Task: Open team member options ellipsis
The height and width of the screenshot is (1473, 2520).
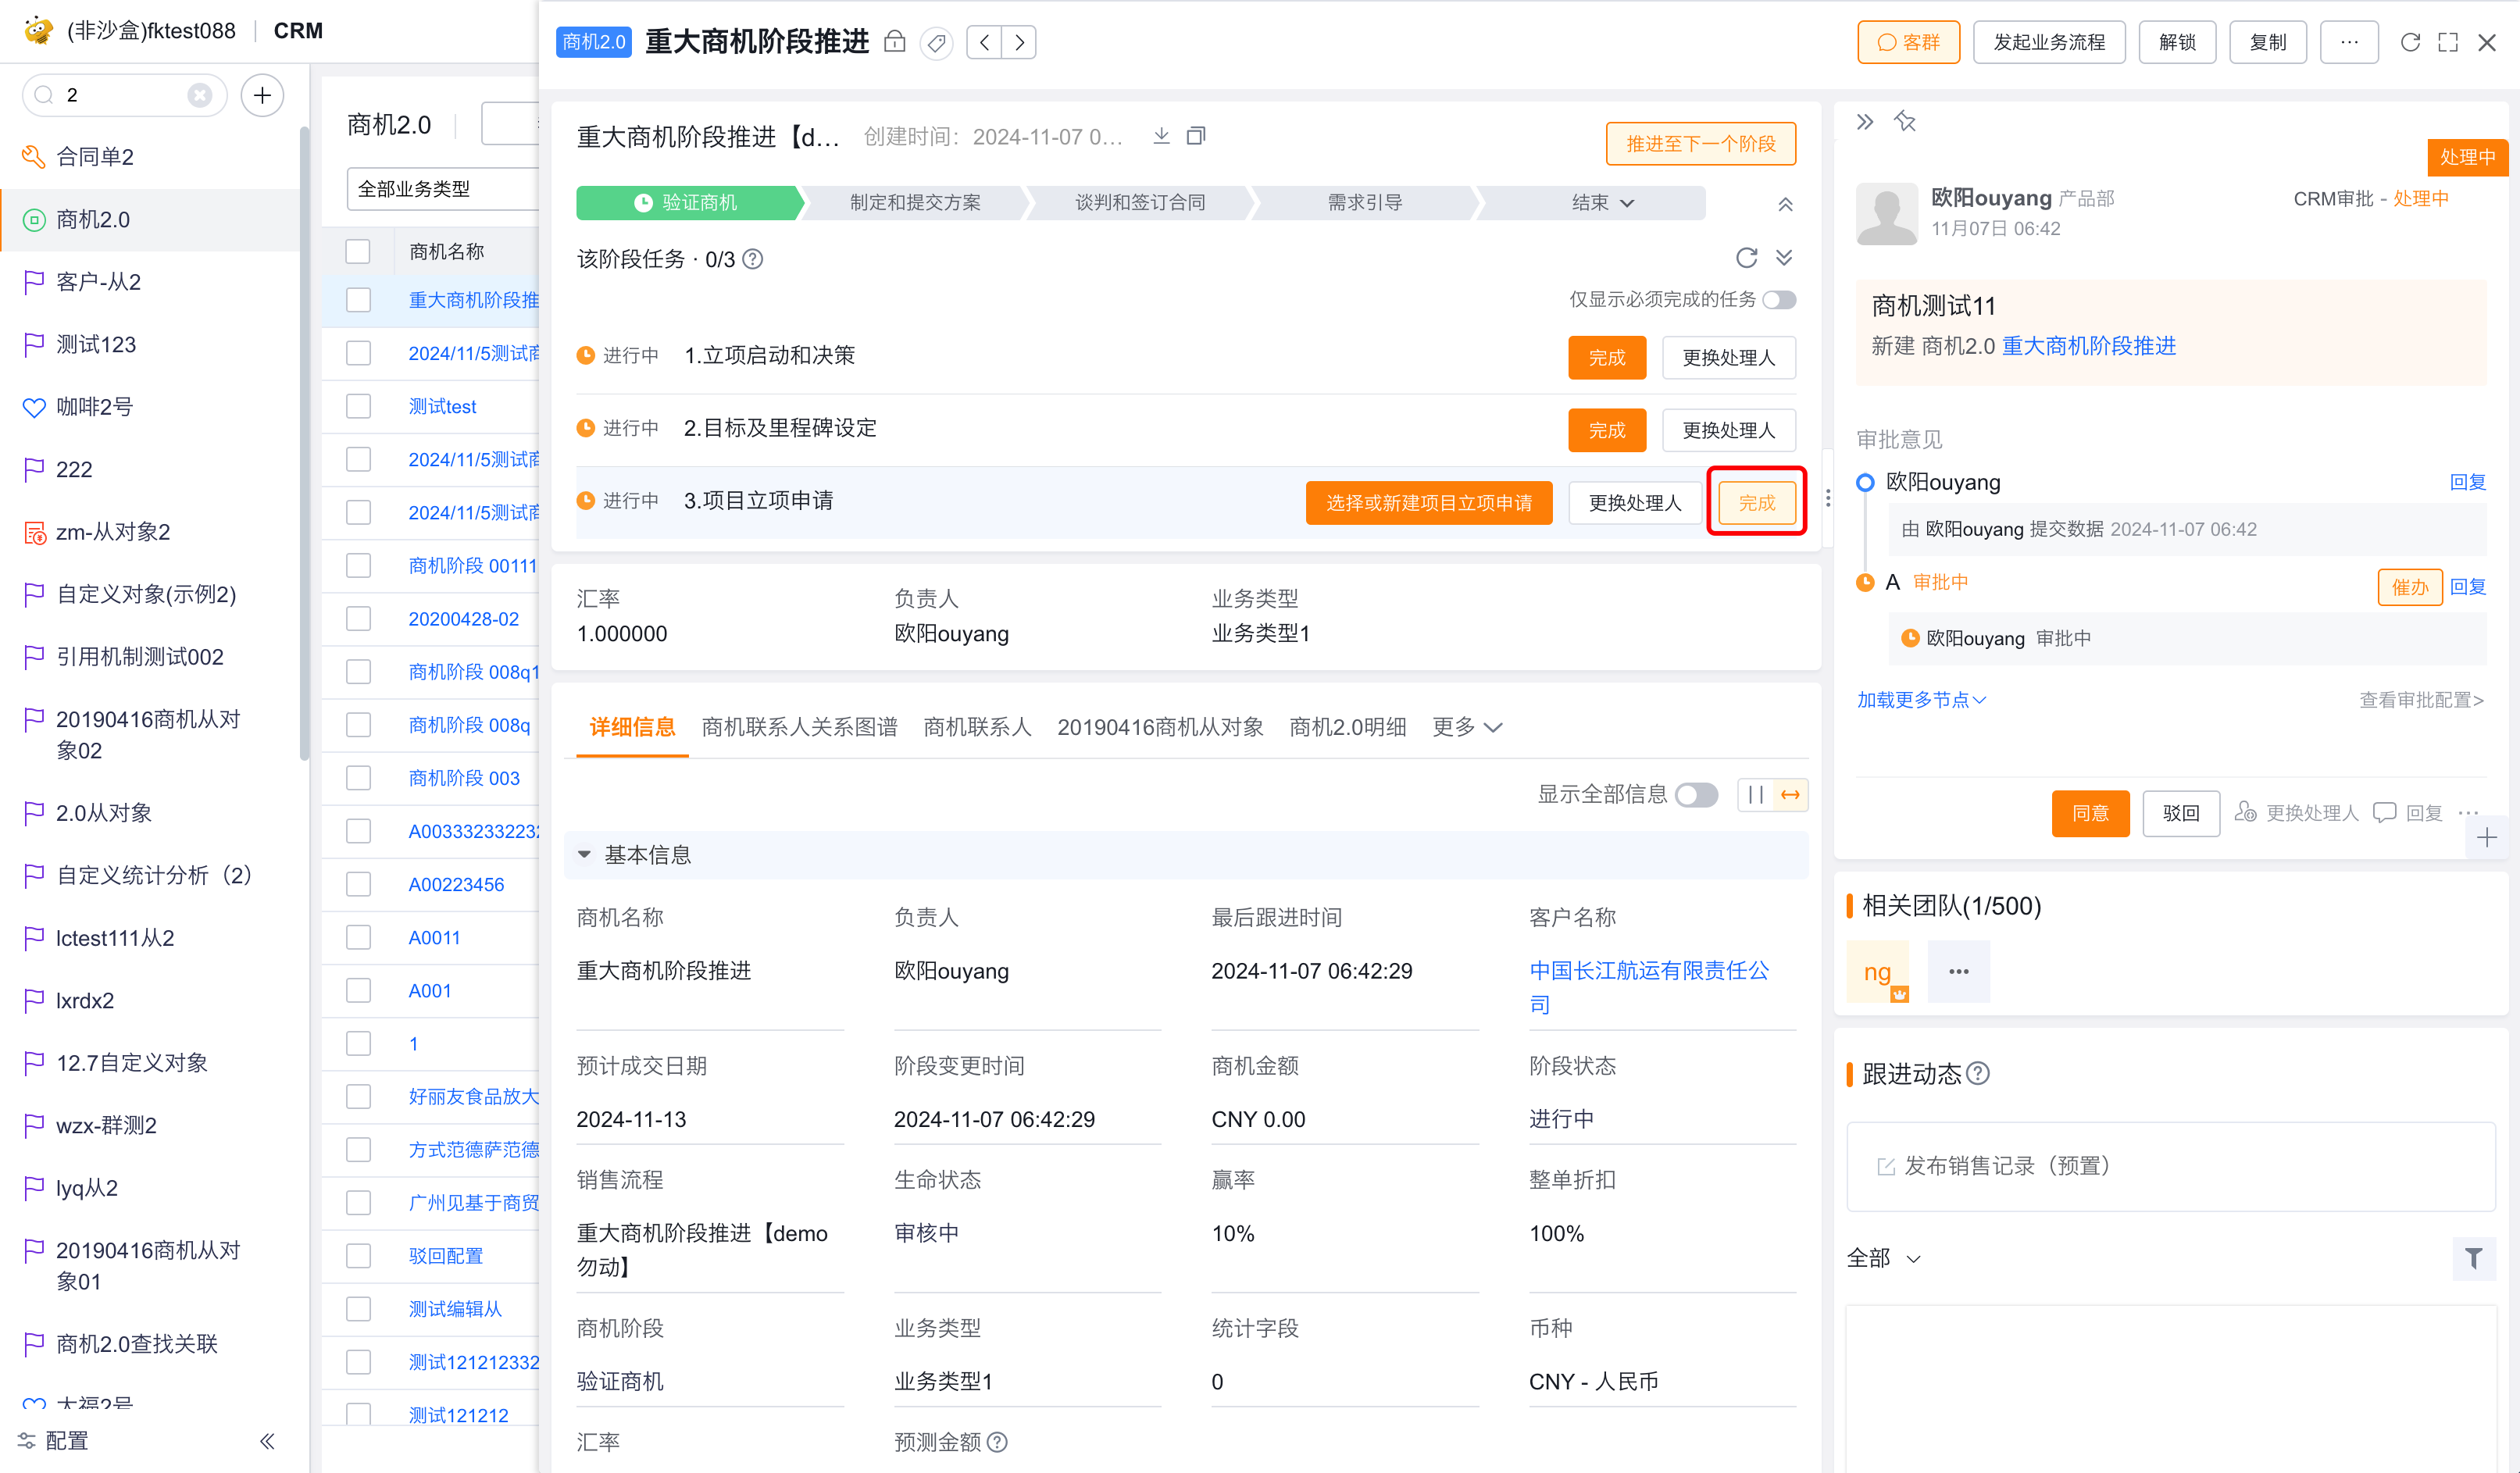Action: point(1958,971)
